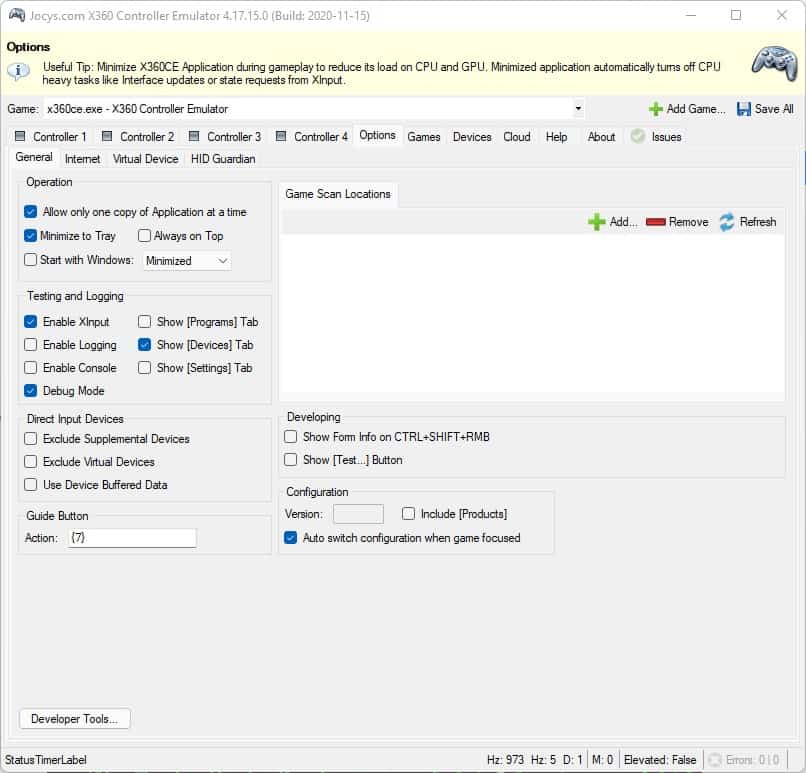The height and width of the screenshot is (773, 806).
Task: Click the blue info tip icon
Action: pyautogui.click(x=18, y=70)
